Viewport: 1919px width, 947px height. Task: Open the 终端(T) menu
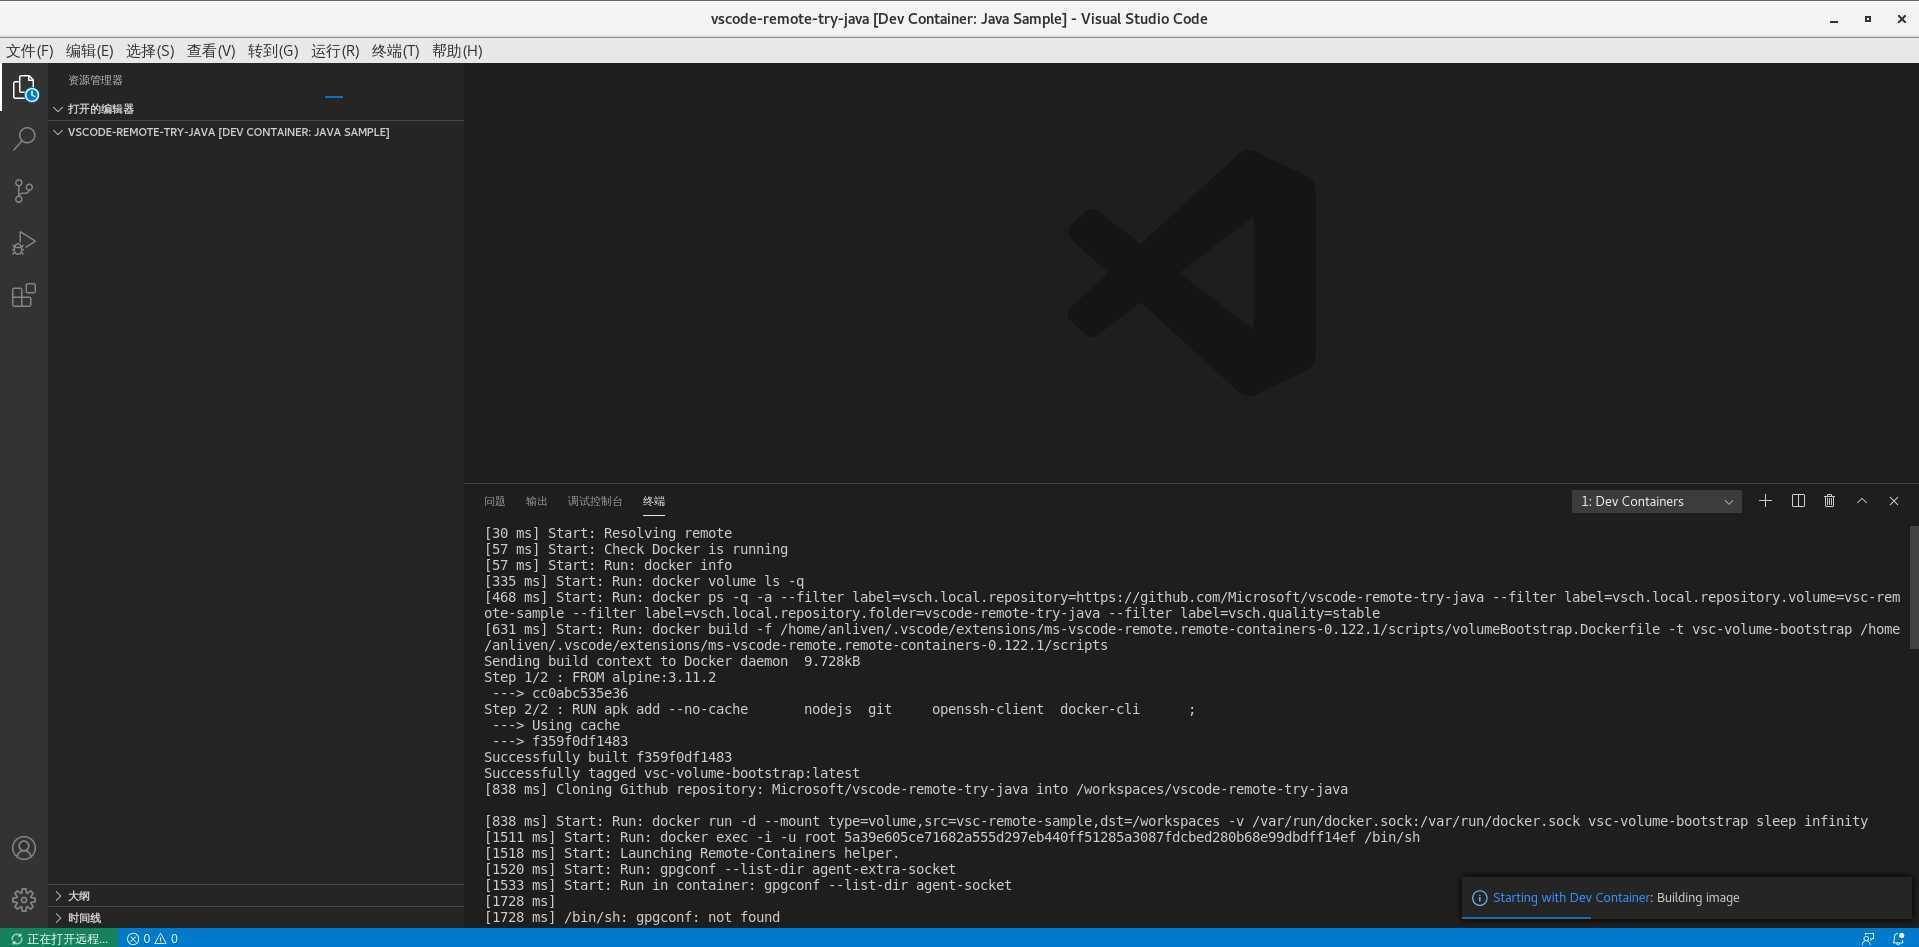(x=395, y=51)
